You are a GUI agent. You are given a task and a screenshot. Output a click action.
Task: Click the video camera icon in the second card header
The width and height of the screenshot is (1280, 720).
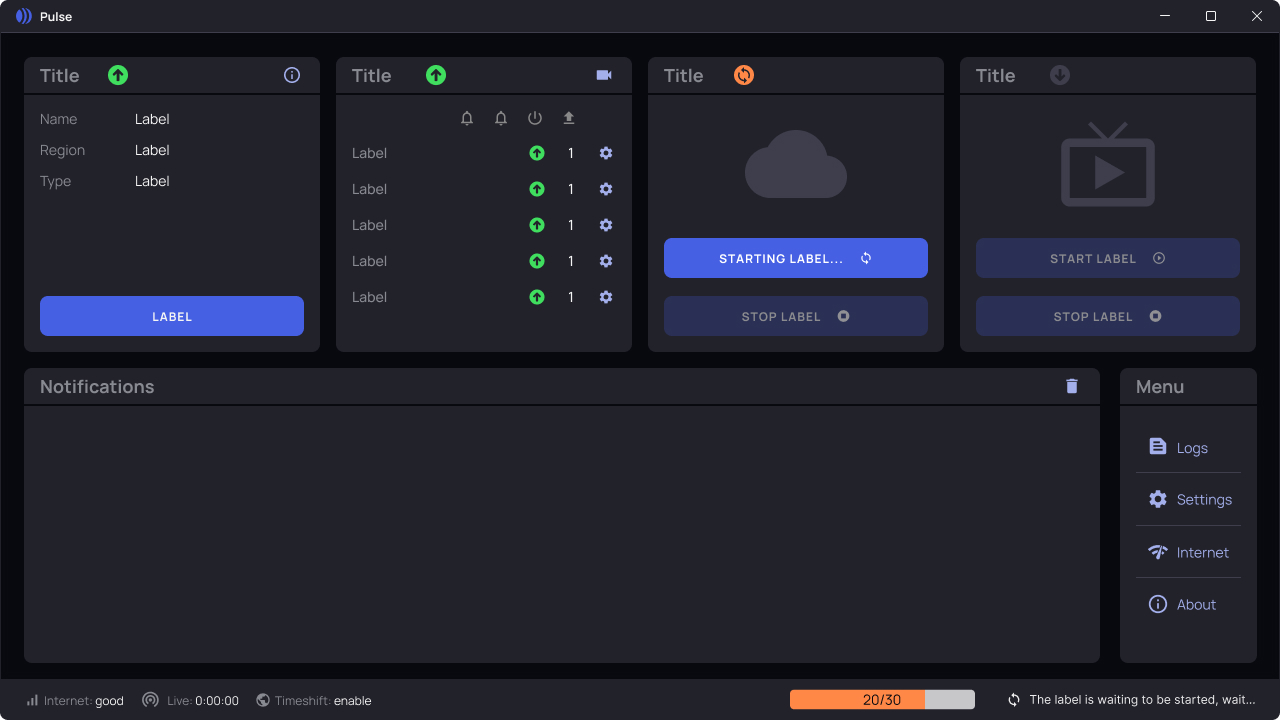[x=604, y=75]
